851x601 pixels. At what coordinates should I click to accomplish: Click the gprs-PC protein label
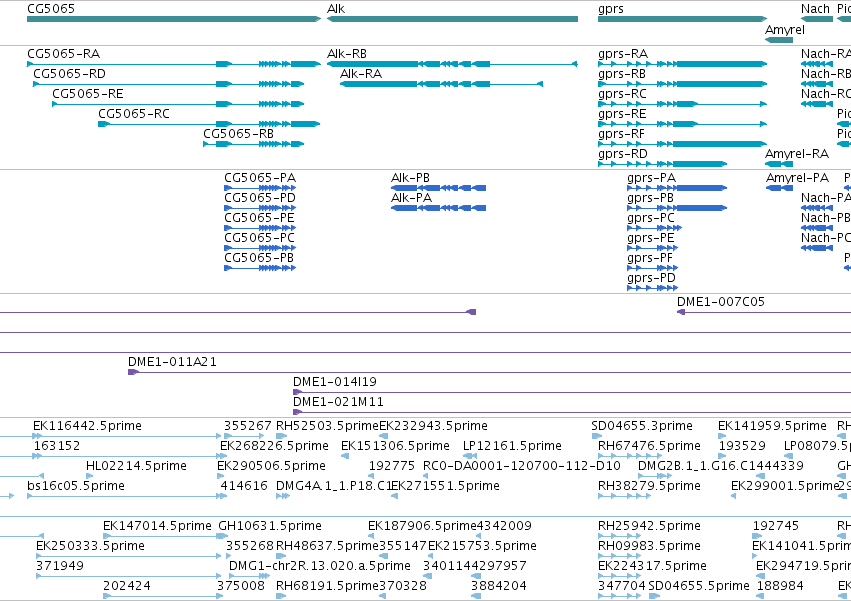[x=651, y=218]
